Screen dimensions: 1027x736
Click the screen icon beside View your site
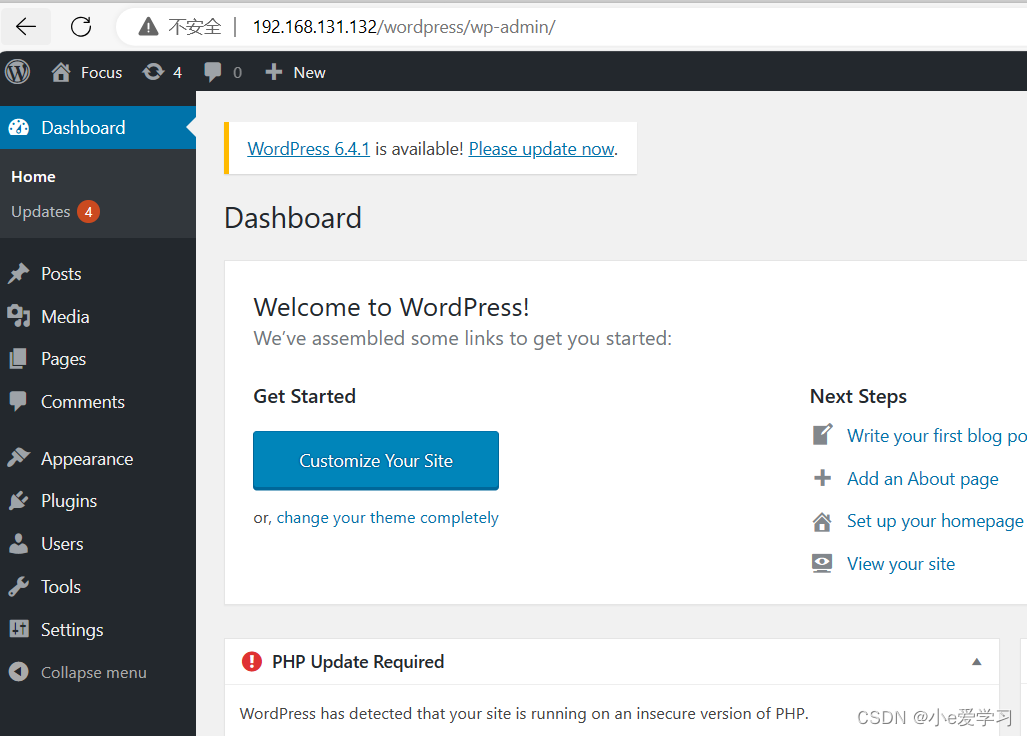tap(823, 564)
